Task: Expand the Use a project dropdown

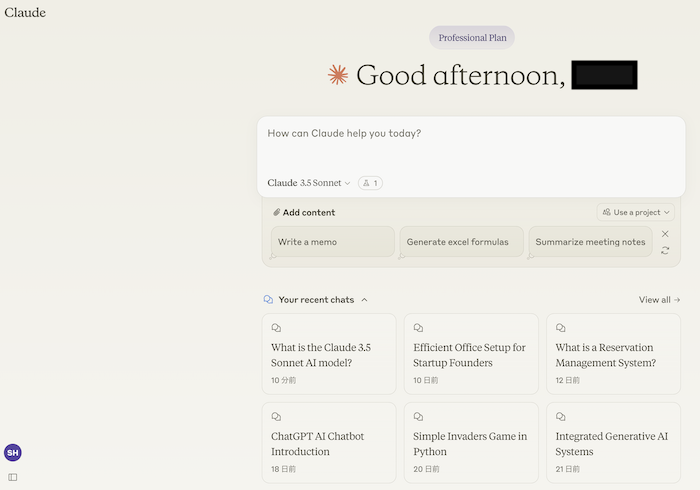Action: tap(636, 212)
